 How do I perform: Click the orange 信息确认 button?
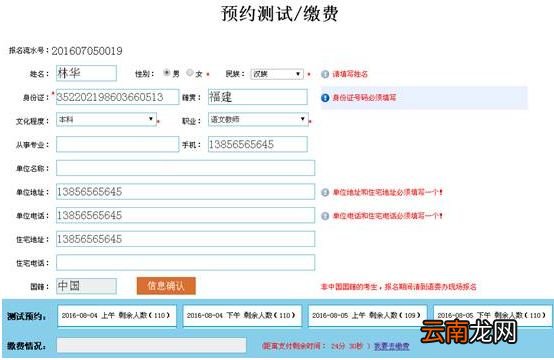click(x=166, y=285)
